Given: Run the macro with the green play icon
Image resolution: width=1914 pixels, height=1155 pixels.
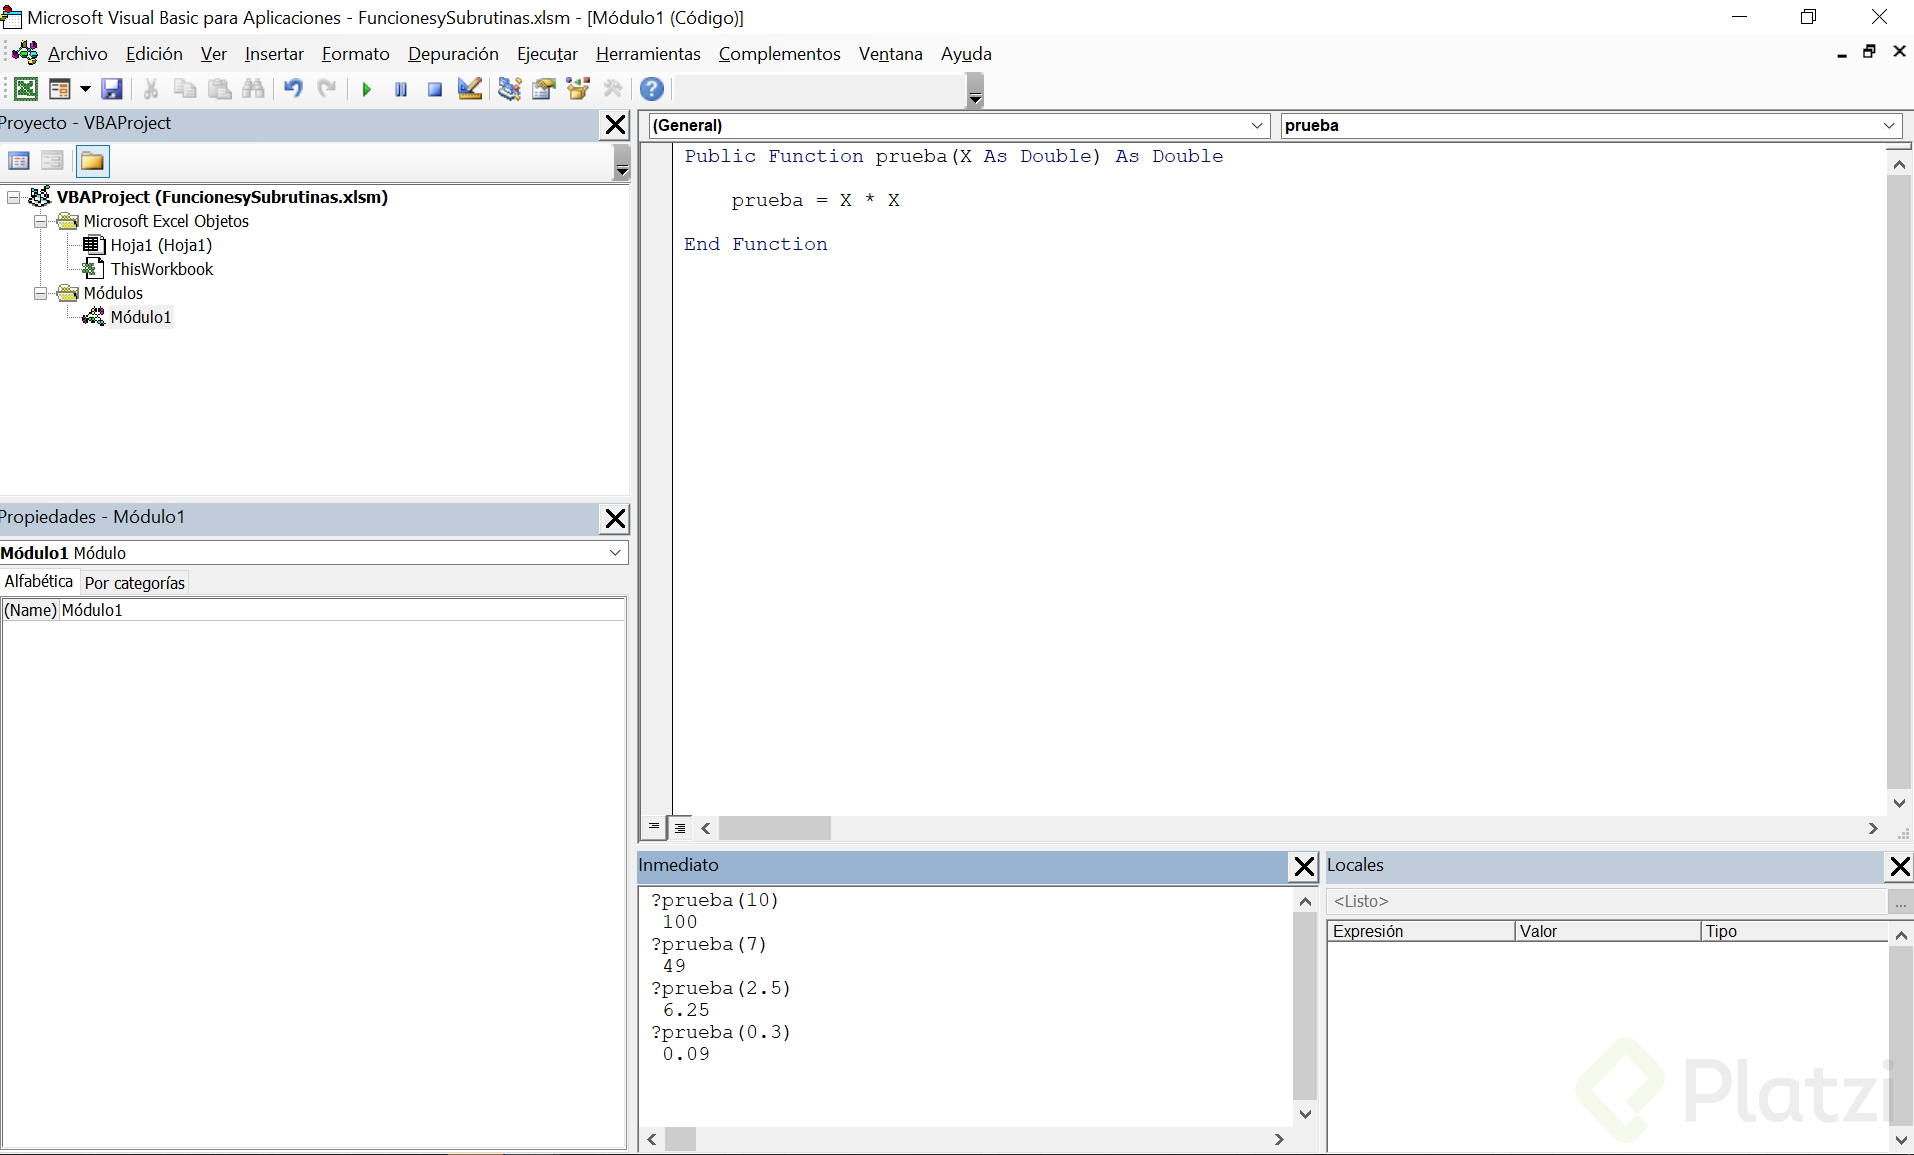Looking at the screenshot, I should 366,89.
